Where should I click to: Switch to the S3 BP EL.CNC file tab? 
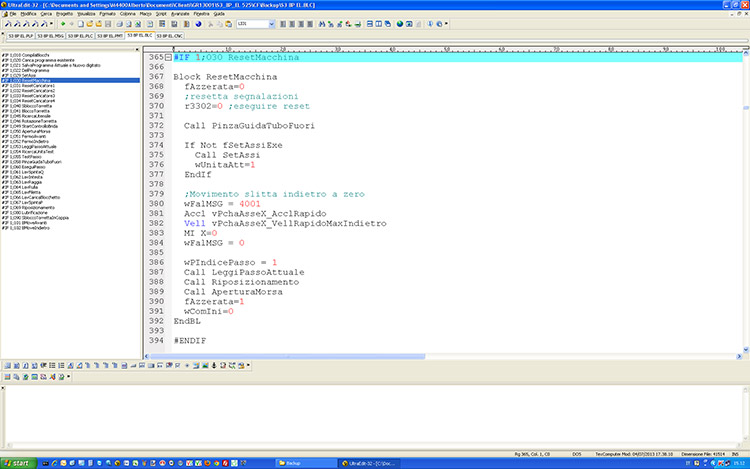[169, 36]
